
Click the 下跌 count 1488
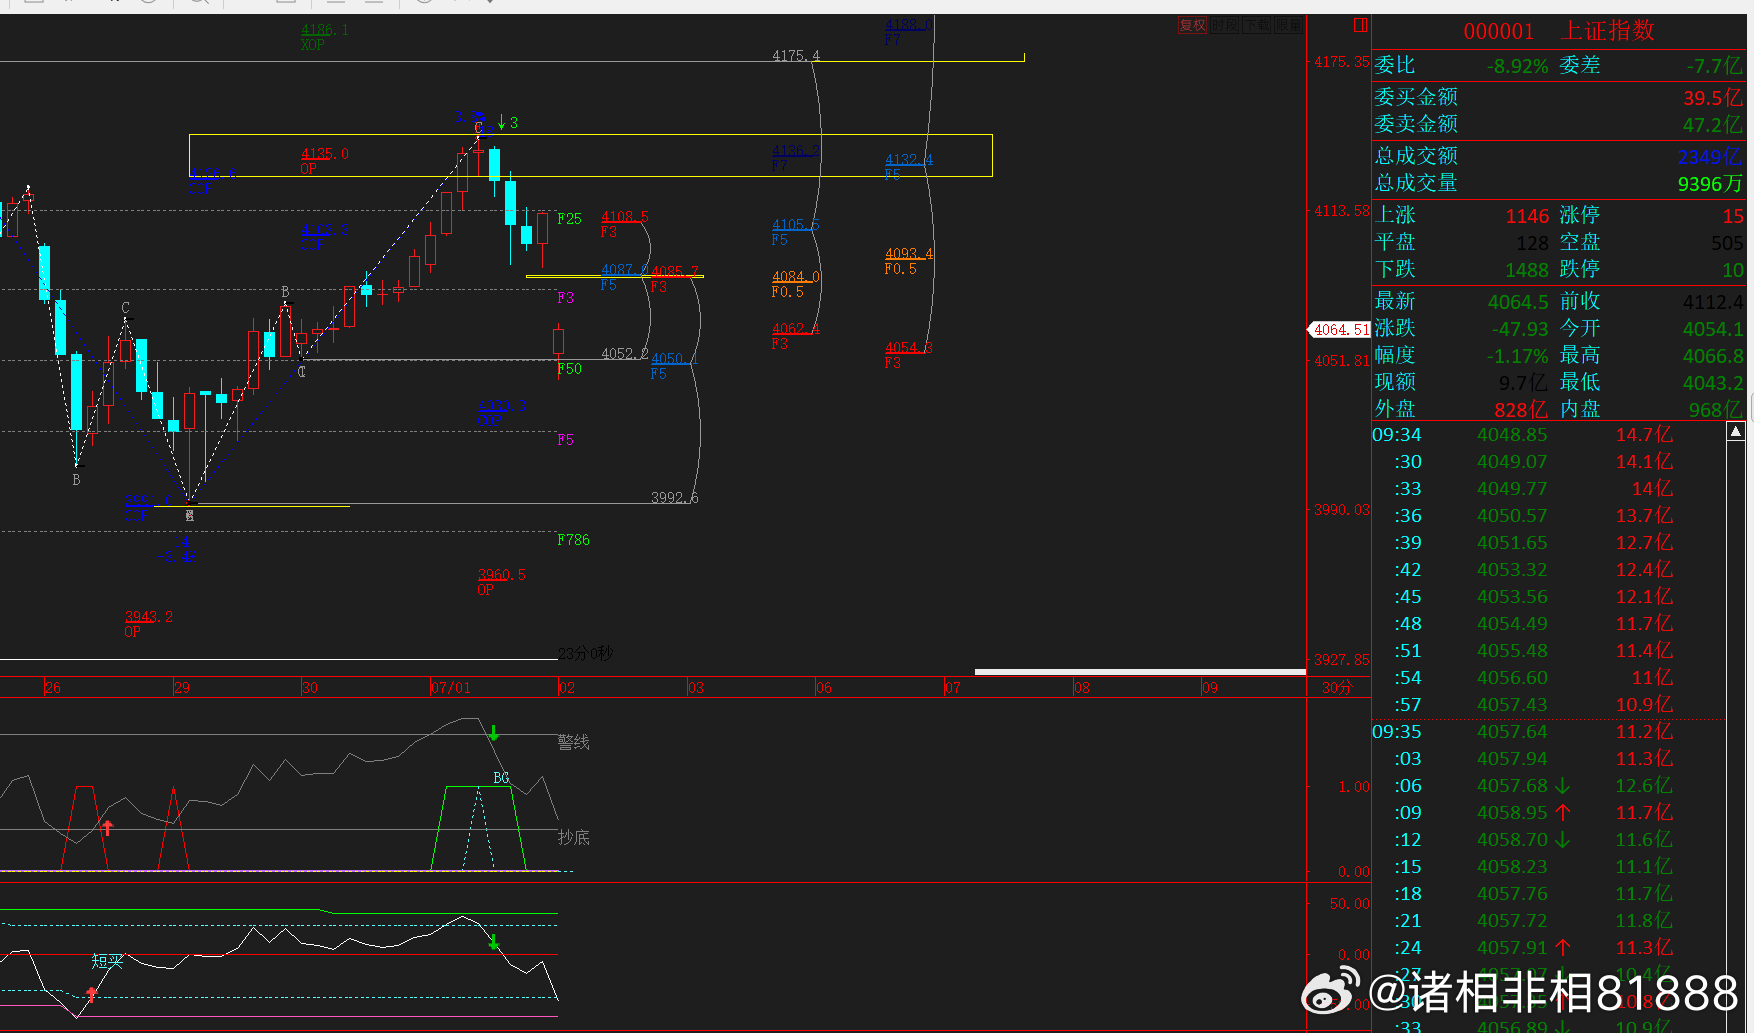[1527, 270]
